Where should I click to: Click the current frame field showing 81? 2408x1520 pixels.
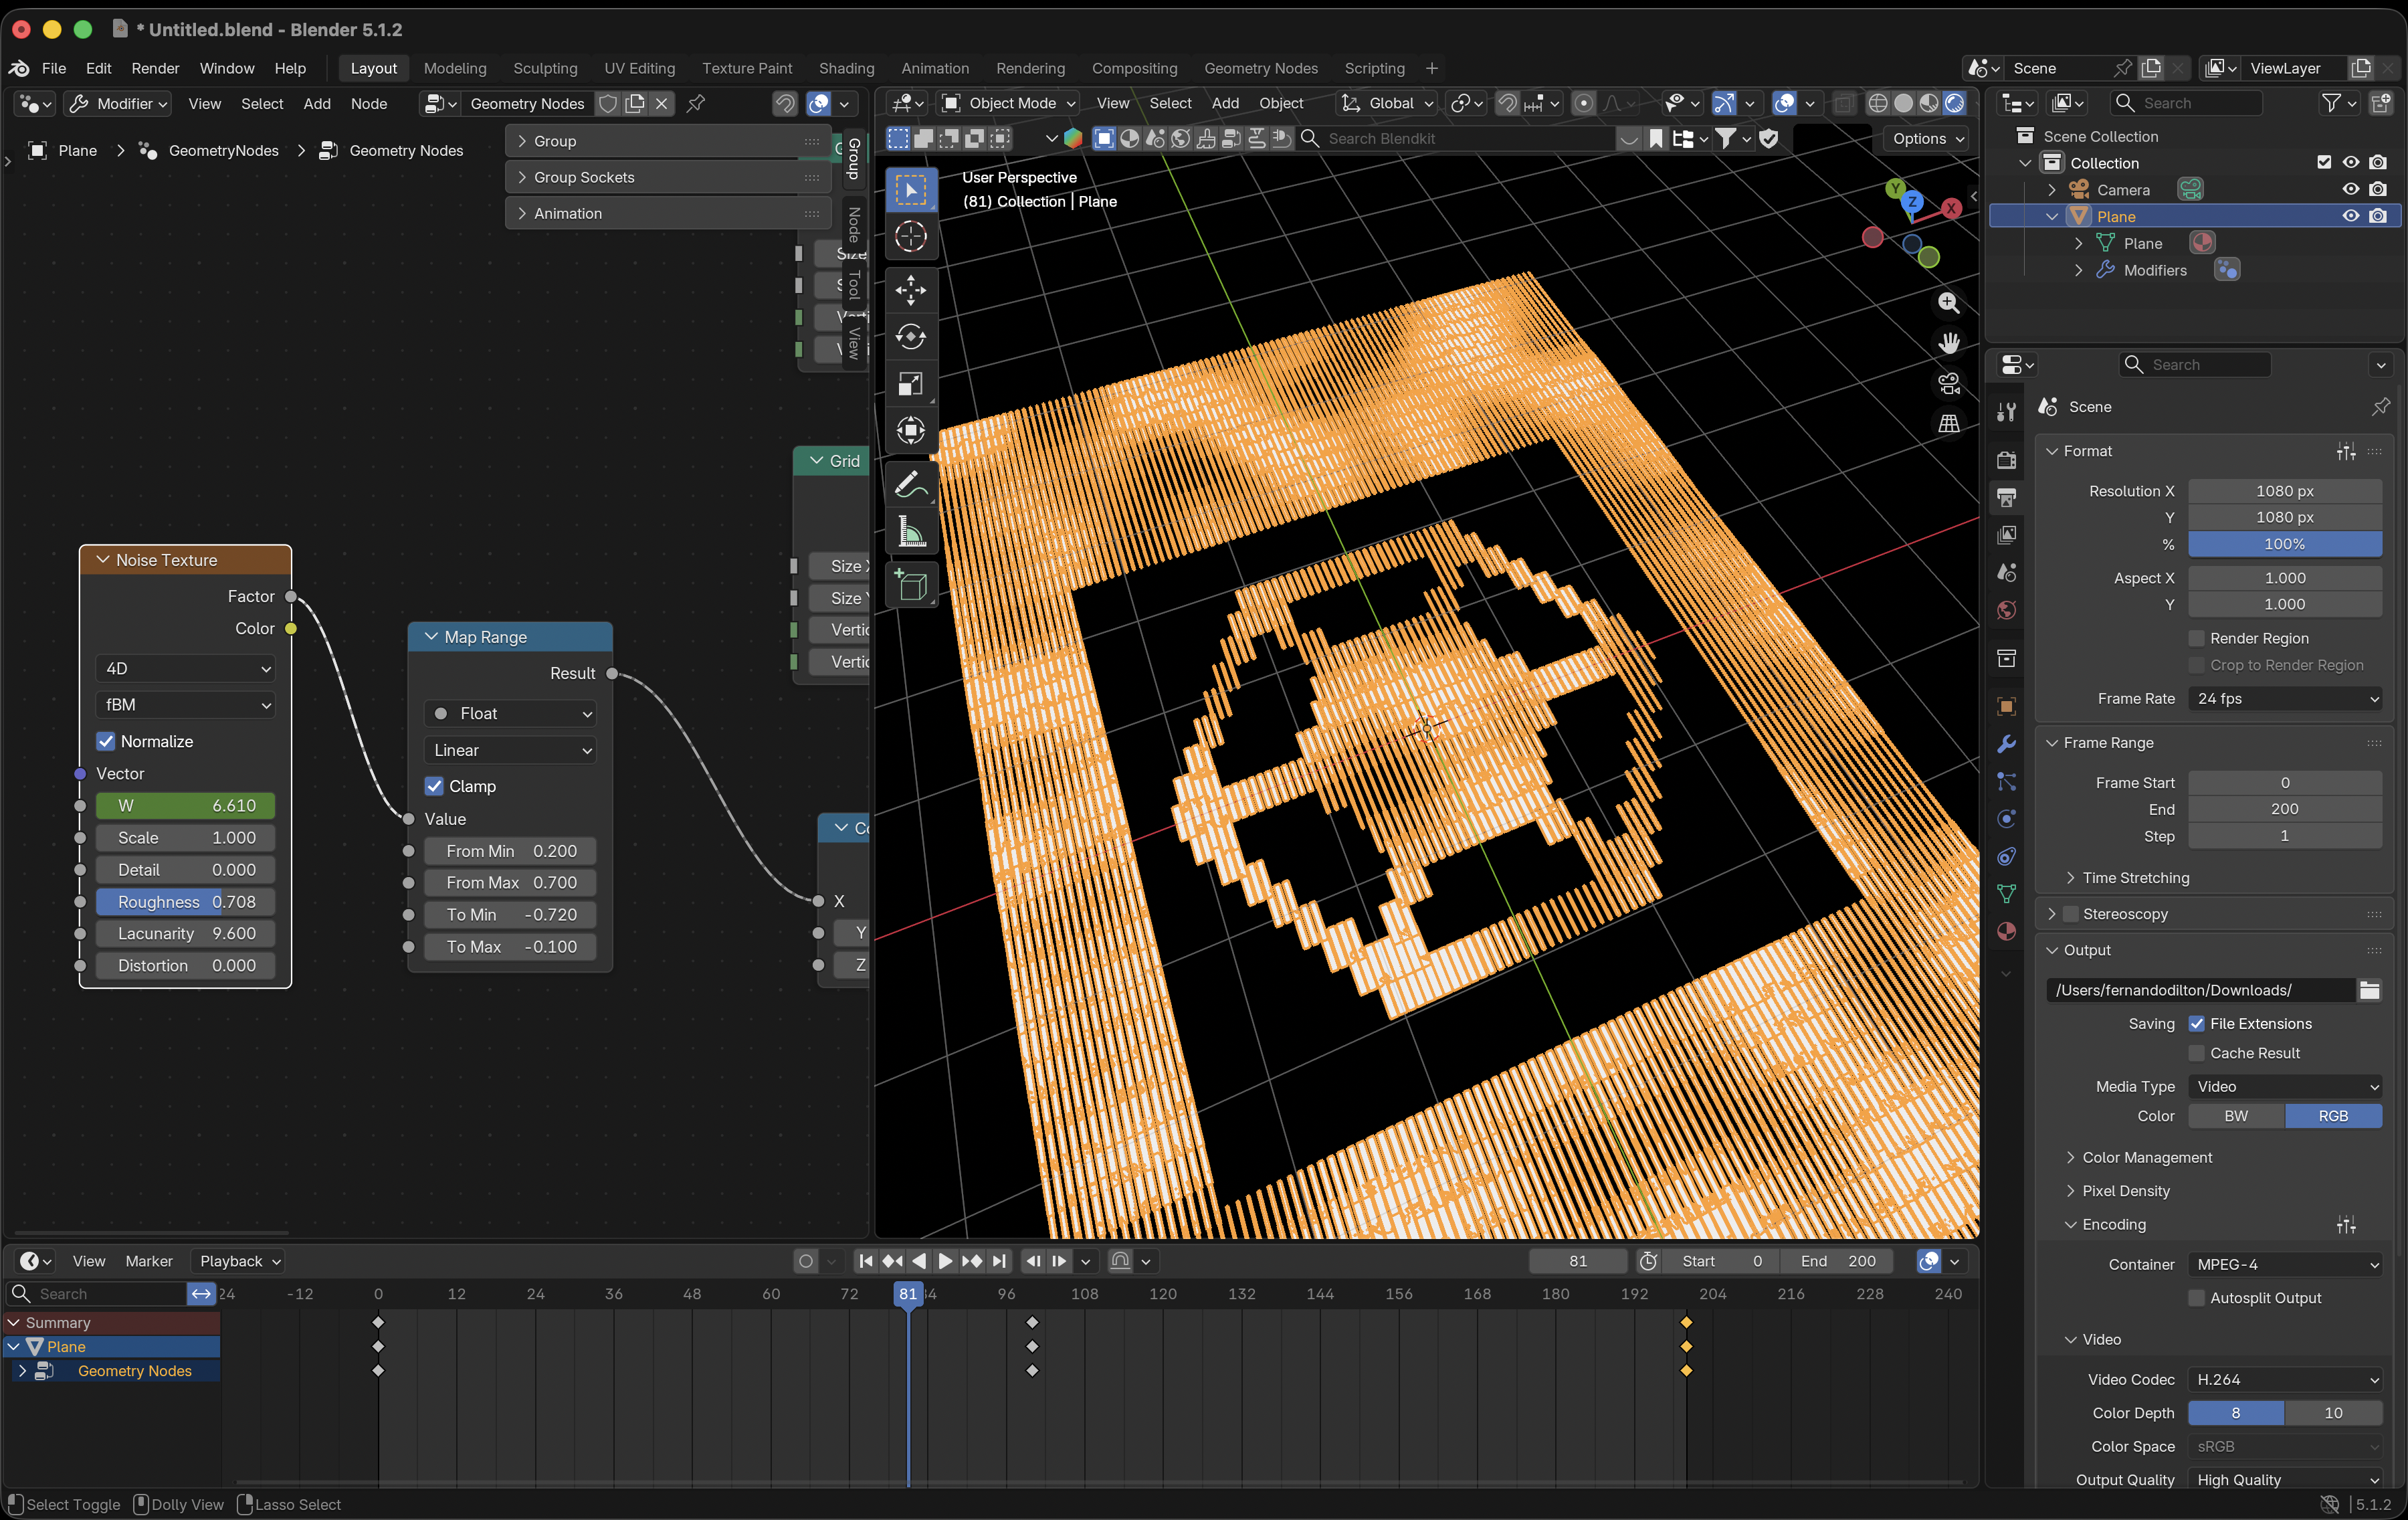[x=1577, y=1261]
